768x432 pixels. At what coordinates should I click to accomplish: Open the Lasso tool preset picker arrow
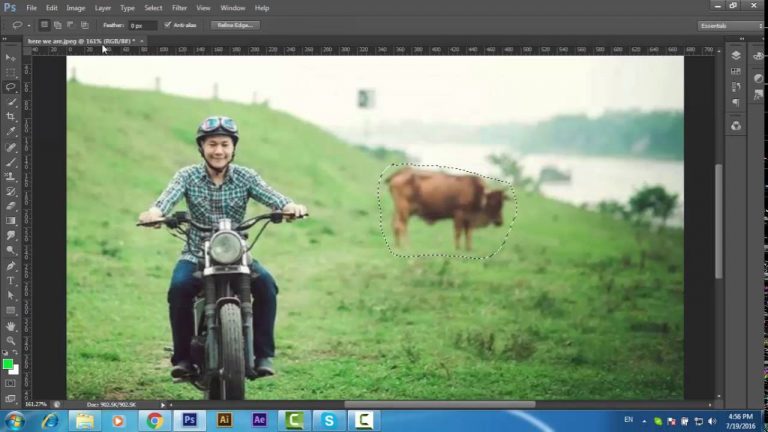click(x=29, y=25)
